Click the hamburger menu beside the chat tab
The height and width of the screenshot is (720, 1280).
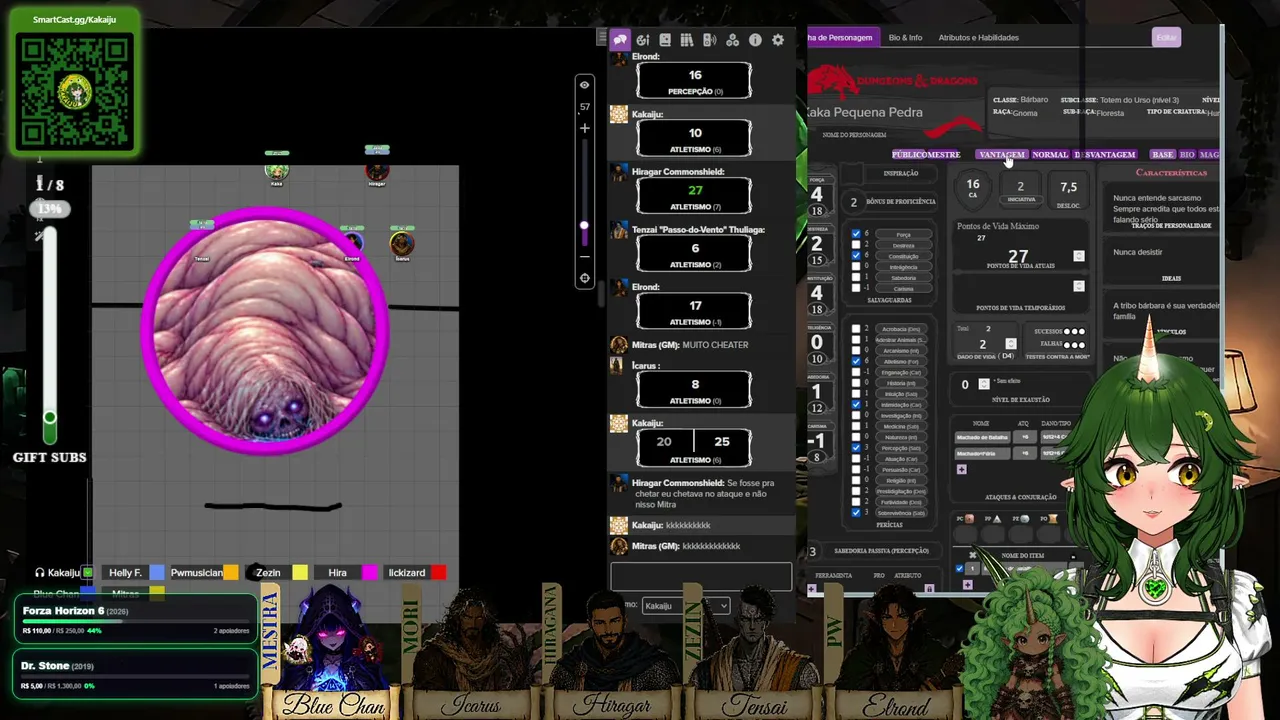click(602, 38)
